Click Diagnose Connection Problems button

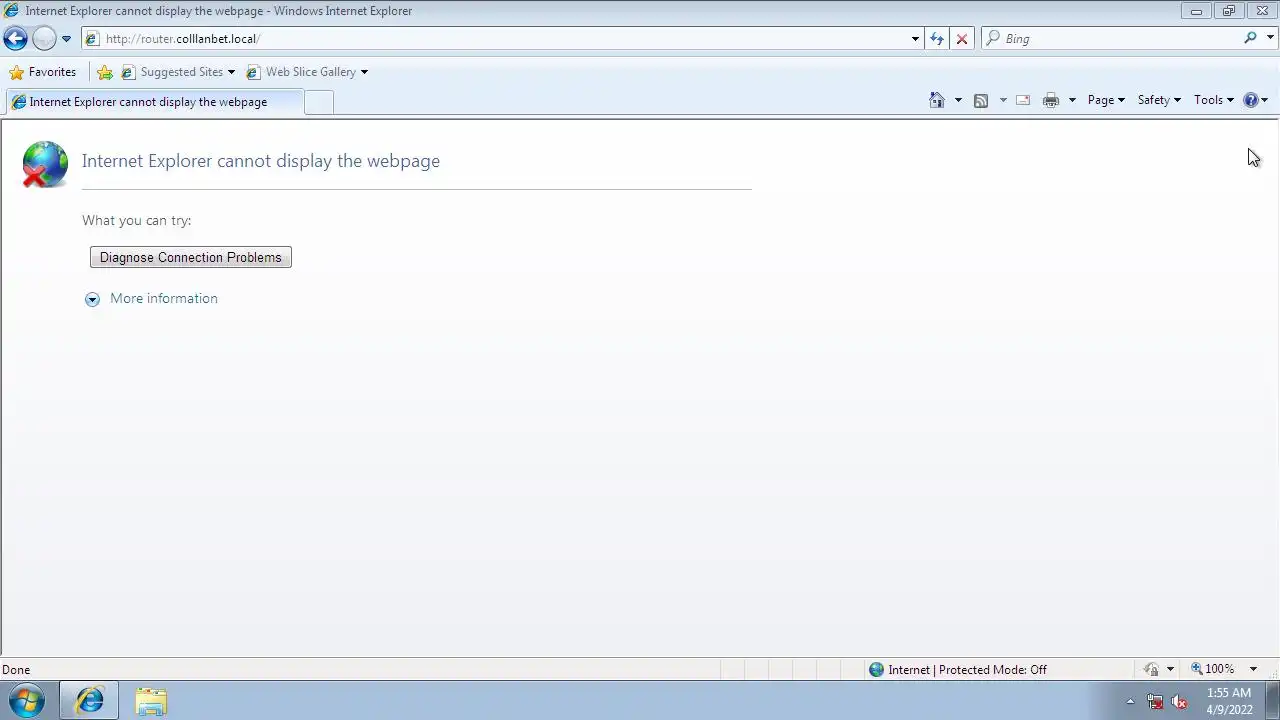point(191,258)
